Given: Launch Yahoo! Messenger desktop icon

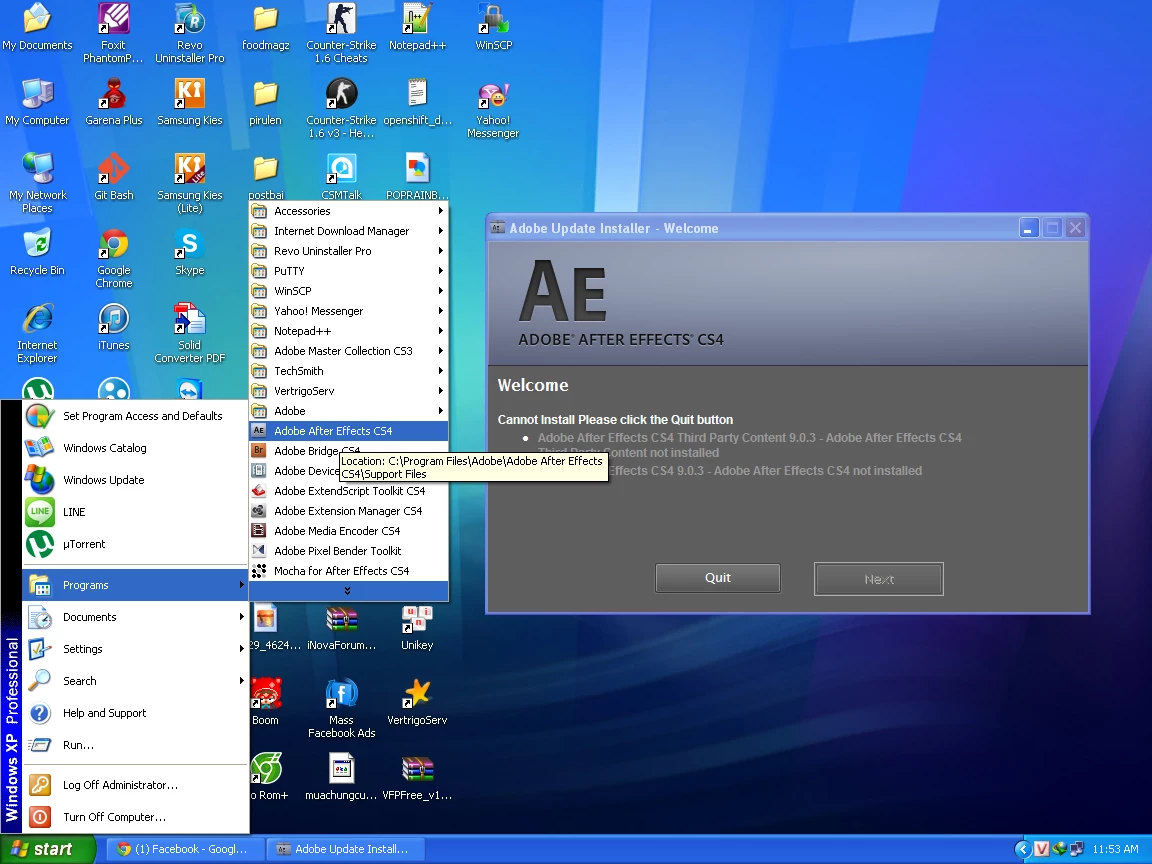Looking at the screenshot, I should point(493,108).
